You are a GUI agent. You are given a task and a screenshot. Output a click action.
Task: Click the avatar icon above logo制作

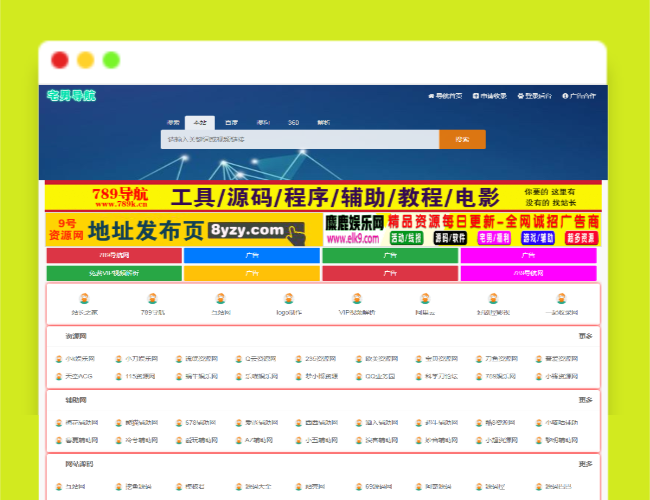click(289, 298)
